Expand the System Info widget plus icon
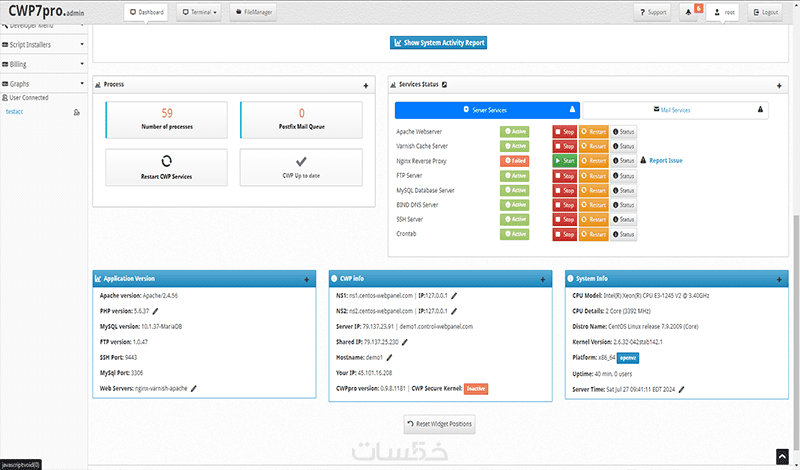The width and height of the screenshot is (800, 470). (779, 280)
